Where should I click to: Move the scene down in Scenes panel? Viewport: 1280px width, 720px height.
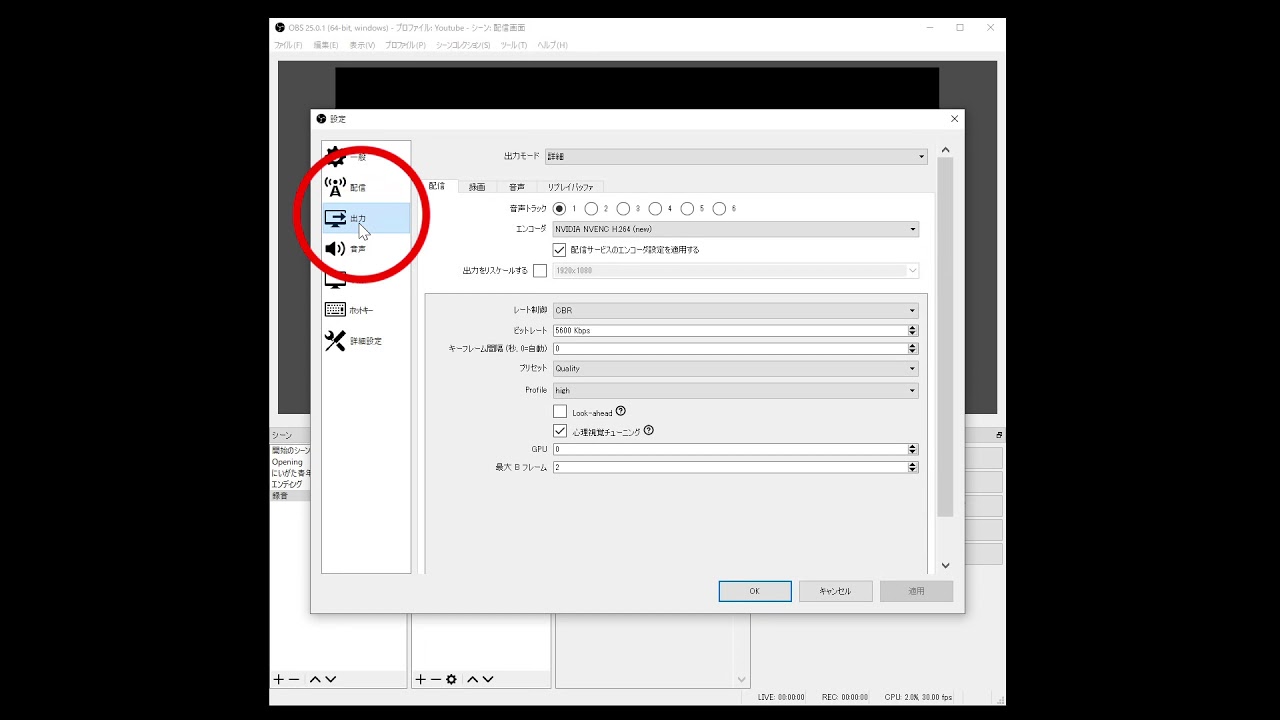click(x=331, y=679)
